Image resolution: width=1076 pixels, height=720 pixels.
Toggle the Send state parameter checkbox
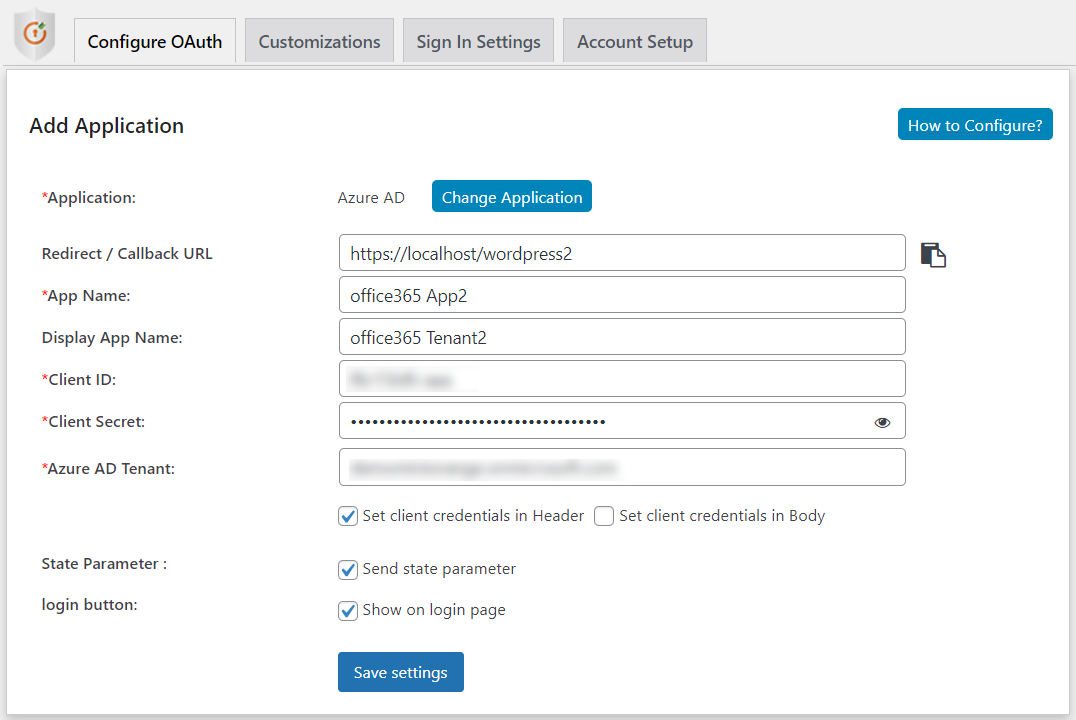point(348,570)
